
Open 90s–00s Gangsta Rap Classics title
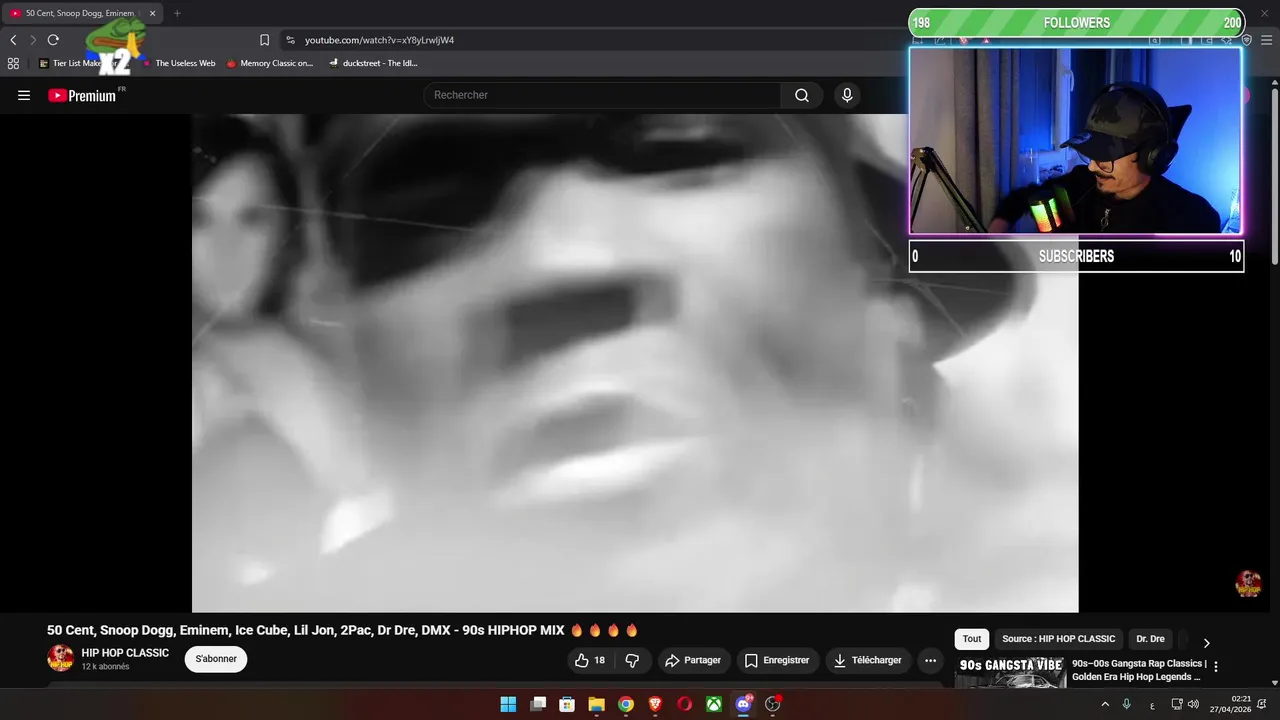(1139, 670)
